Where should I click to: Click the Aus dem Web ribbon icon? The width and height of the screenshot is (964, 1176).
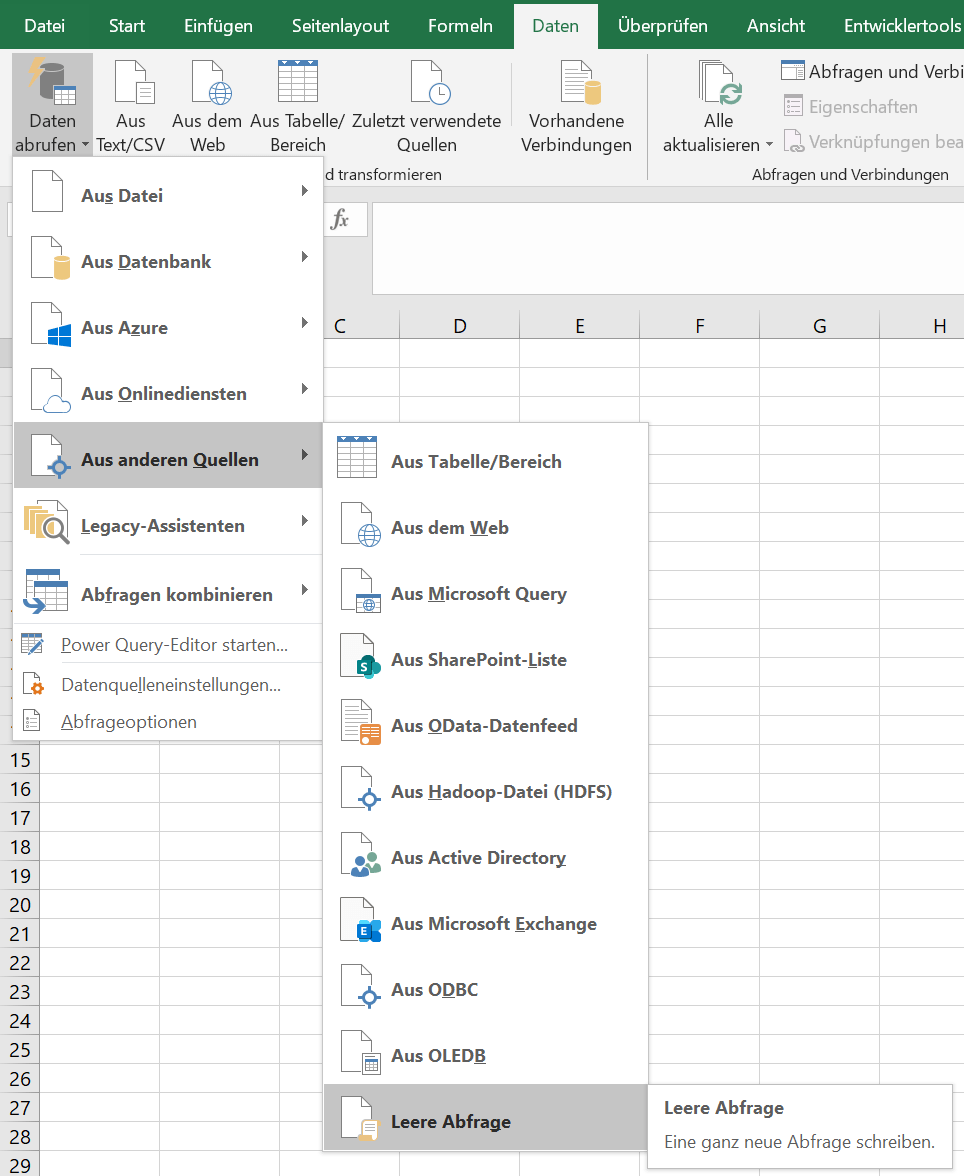tap(212, 82)
